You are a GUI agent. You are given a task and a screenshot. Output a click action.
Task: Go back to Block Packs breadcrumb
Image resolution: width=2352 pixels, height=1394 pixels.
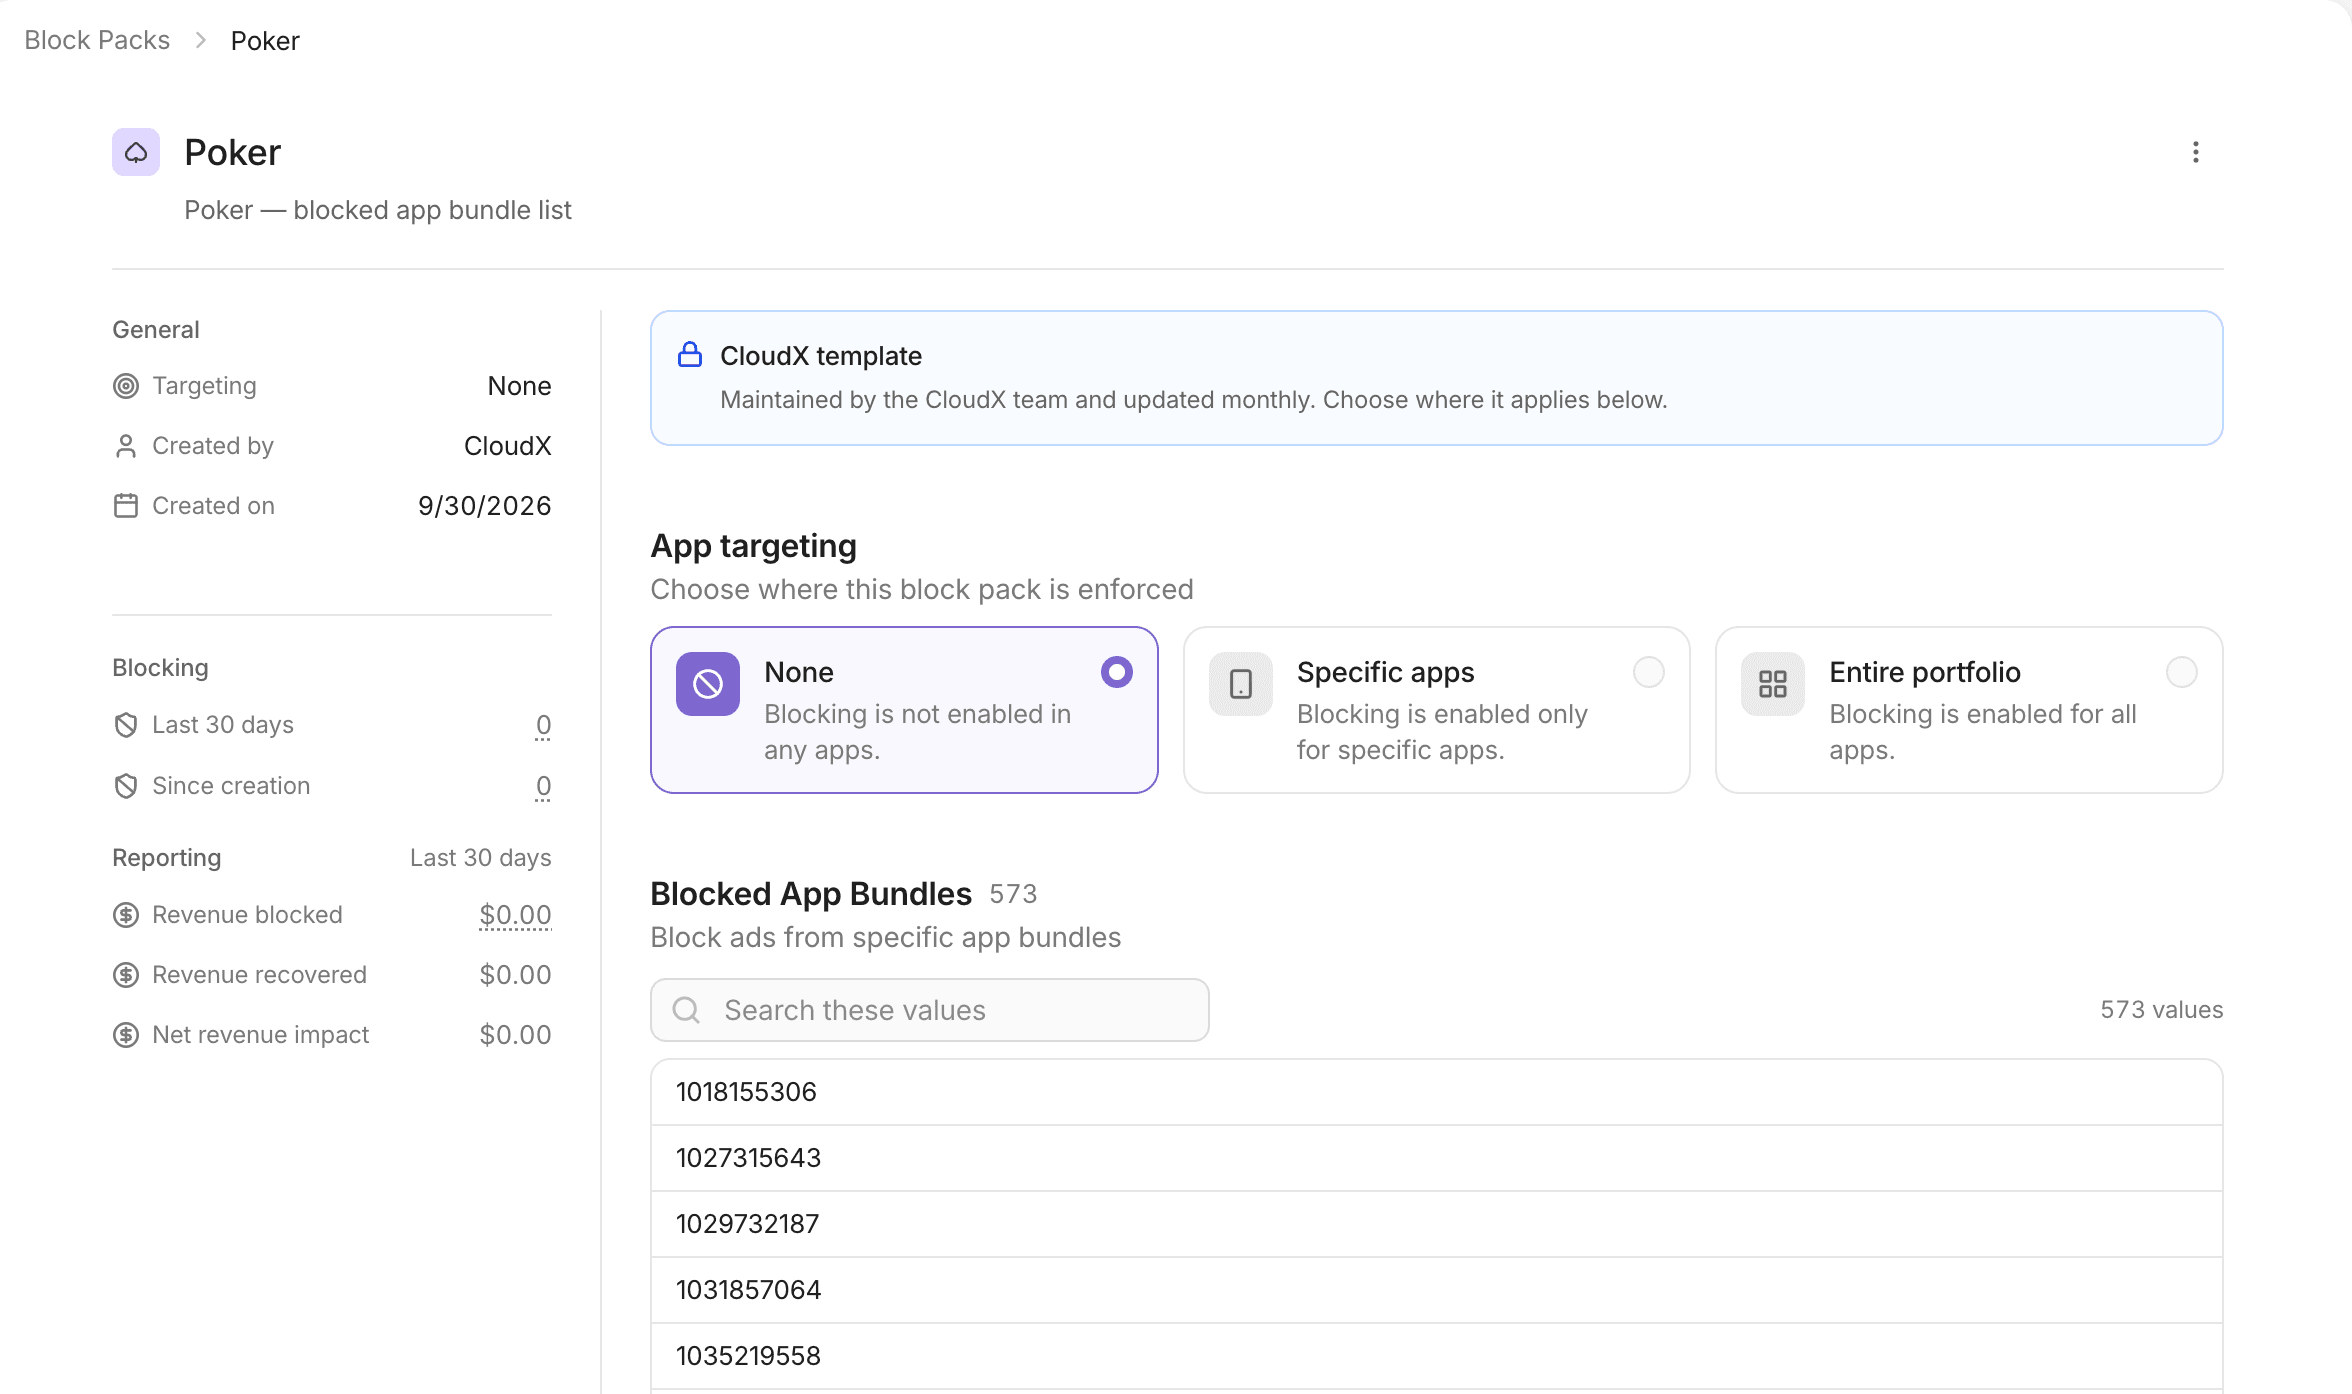(x=97, y=40)
